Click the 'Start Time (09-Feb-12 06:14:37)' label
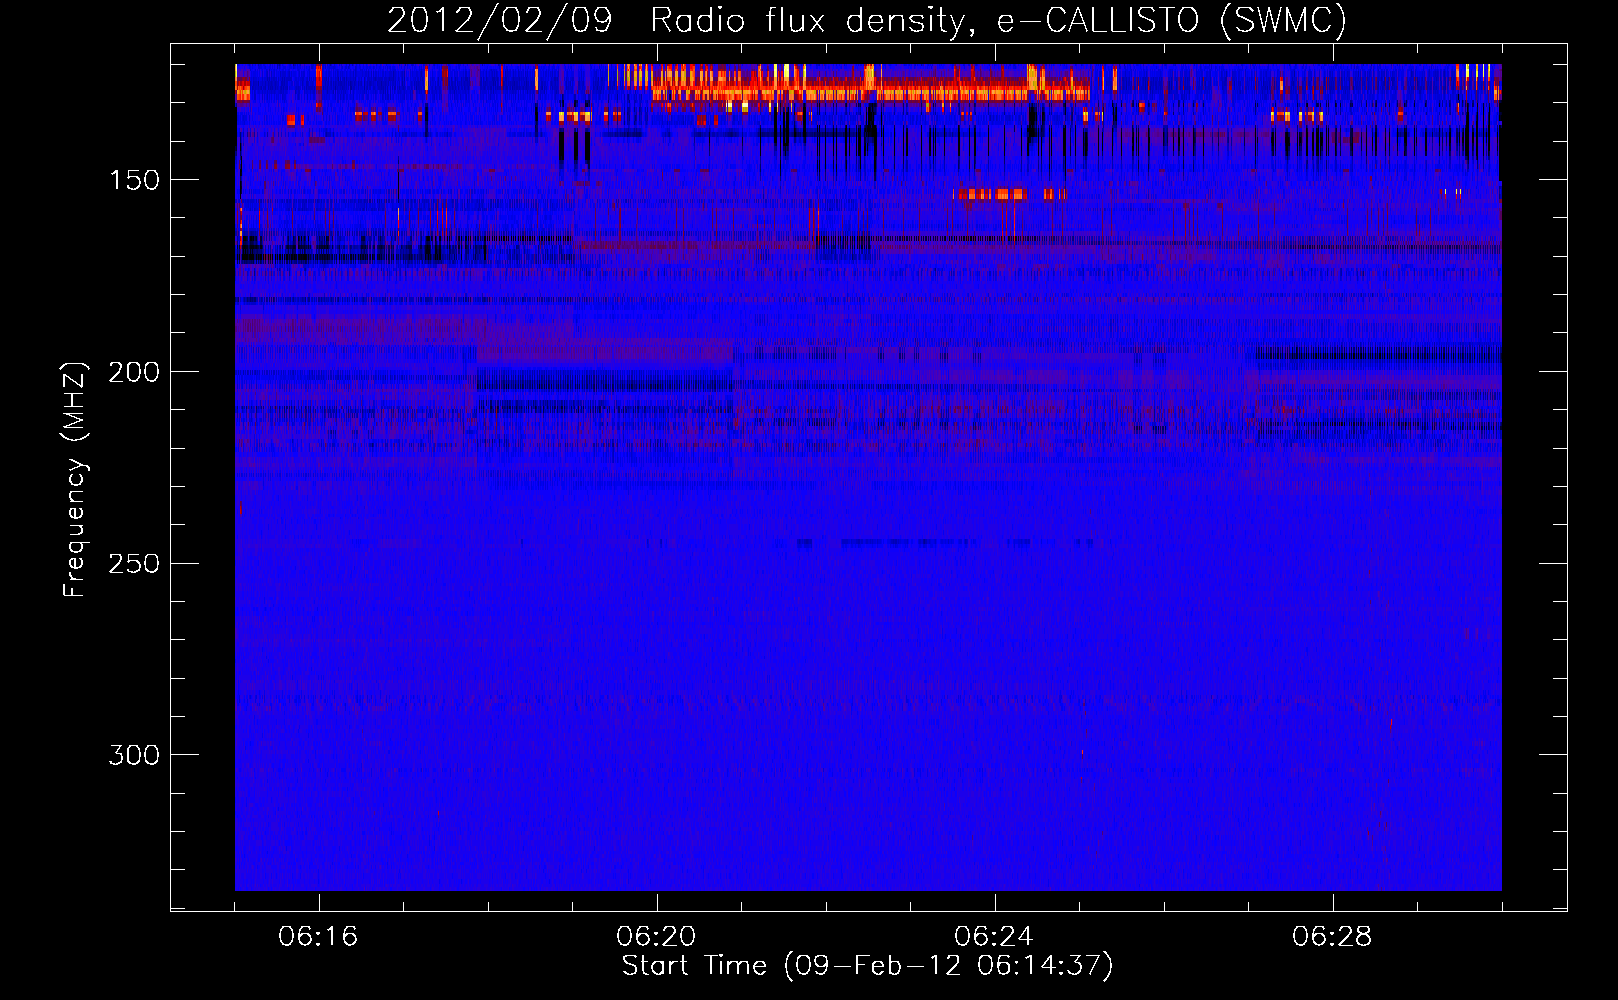The width and height of the screenshot is (1618, 1000). pyautogui.click(x=867, y=966)
